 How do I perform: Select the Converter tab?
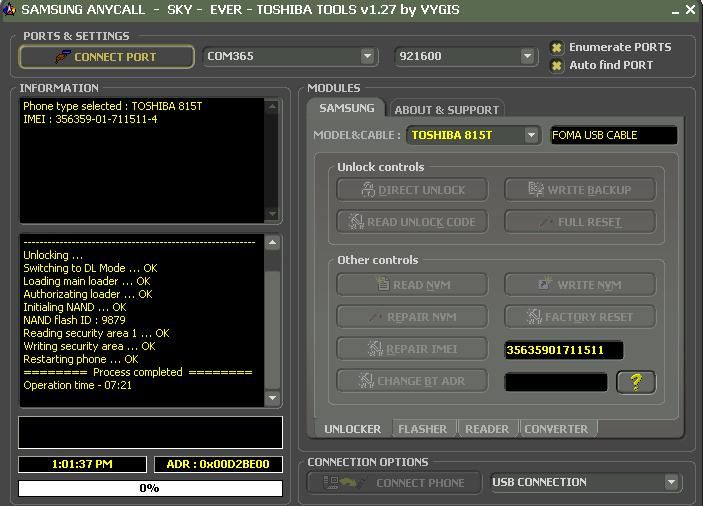[556, 429]
